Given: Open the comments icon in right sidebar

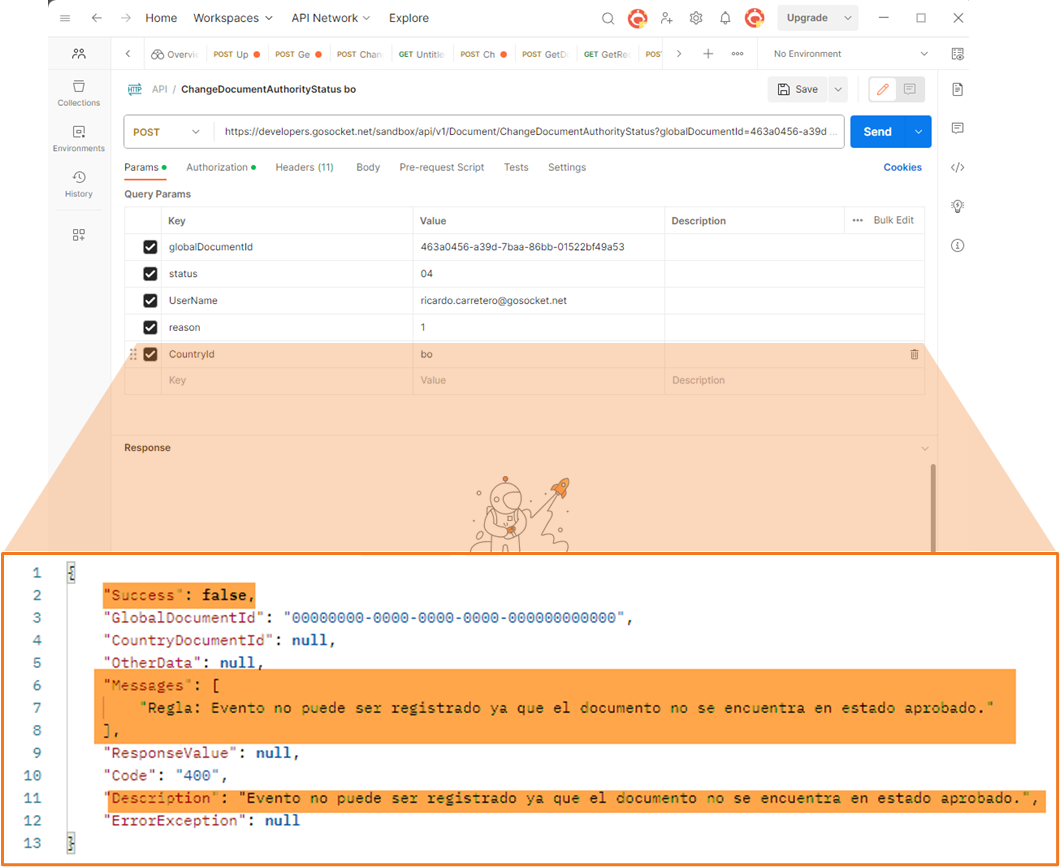Looking at the screenshot, I should pos(957,128).
